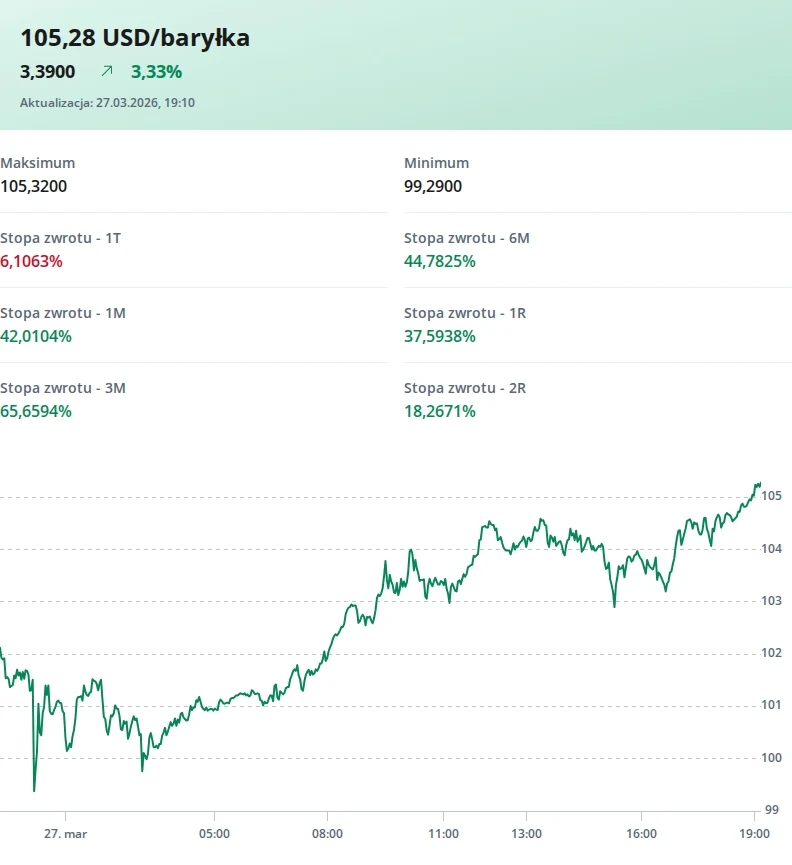Click the 27. mar label on time axis
Screen dimensions: 792x865
66,834
